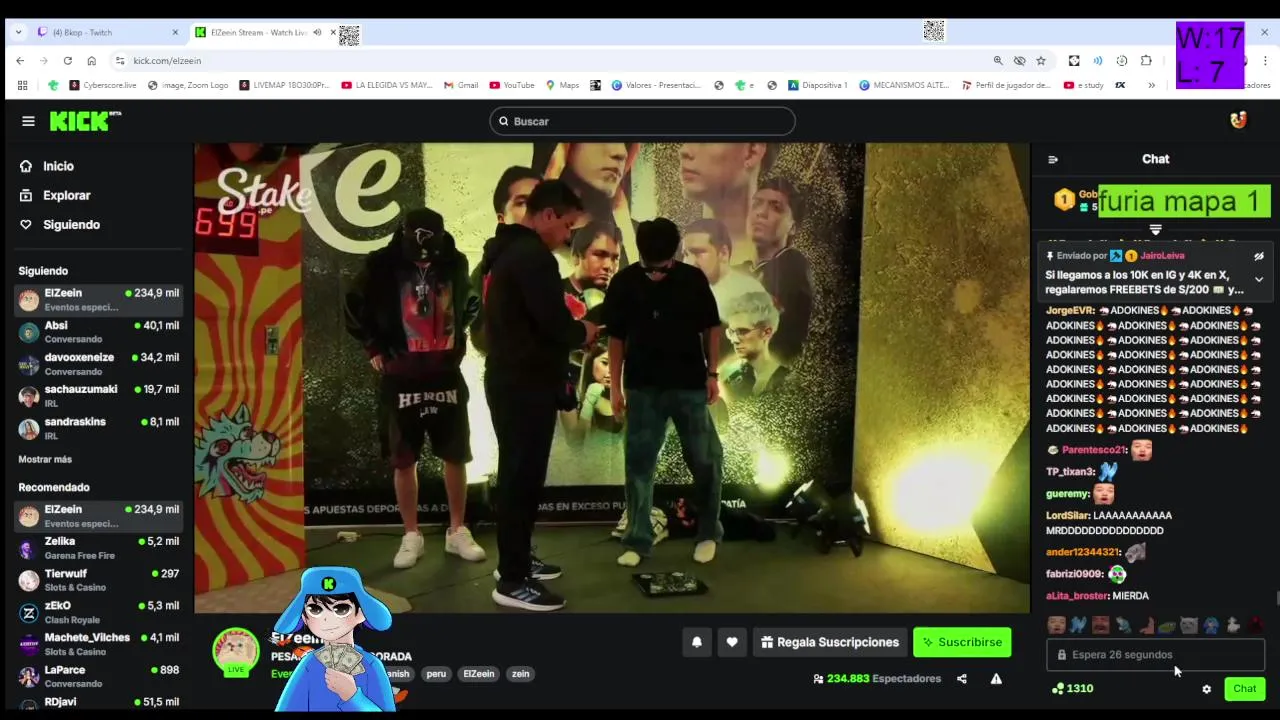Open the tab search dropdown arrow
This screenshot has width=1280, height=720.
pyautogui.click(x=18, y=32)
